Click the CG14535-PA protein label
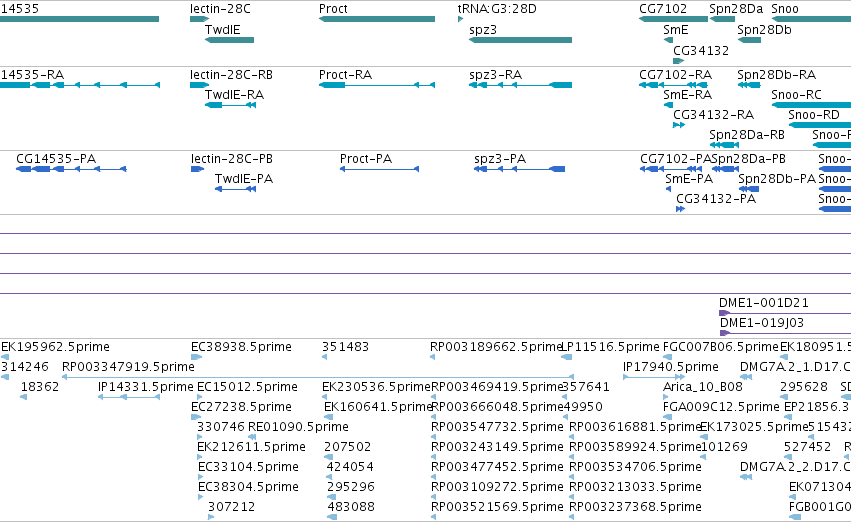The image size is (851, 522). (x=56, y=158)
